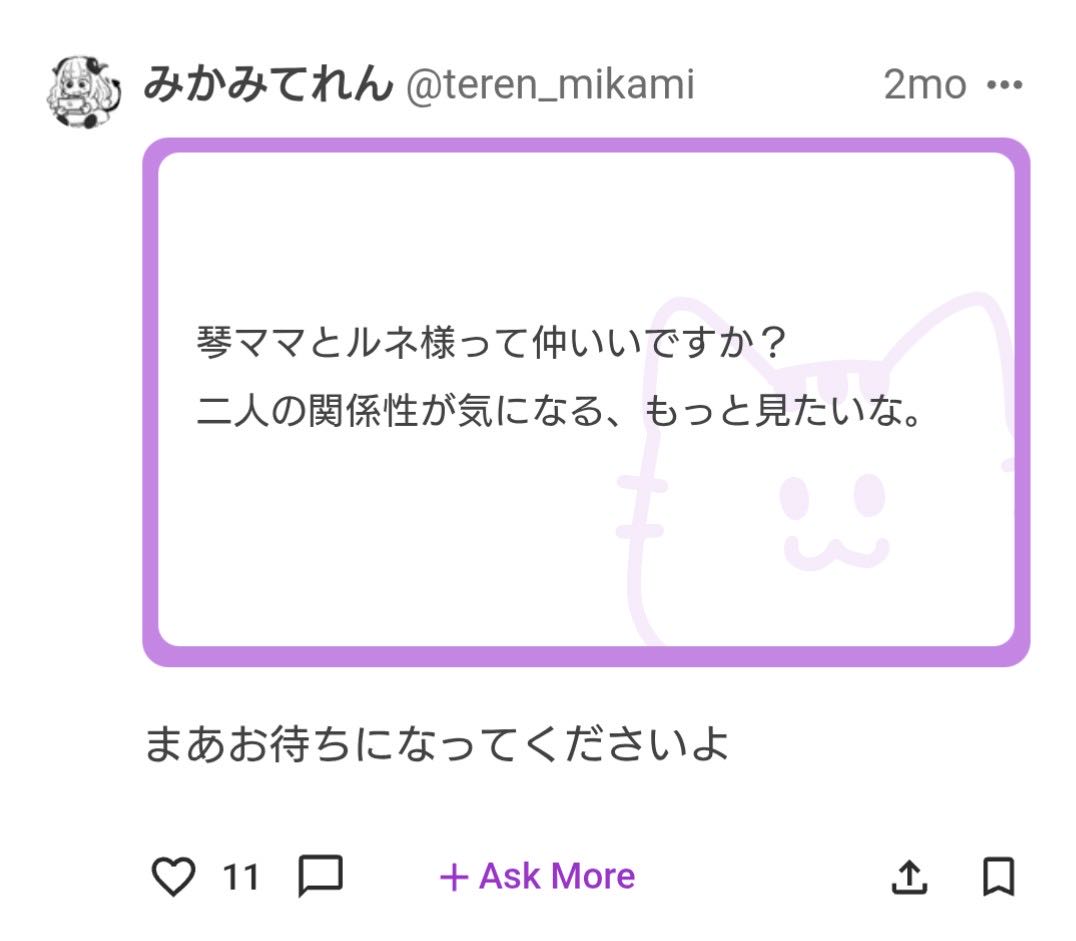Screen dimensions: 1076x941
Task: Click the 2mo timestamp
Action: pos(924,86)
